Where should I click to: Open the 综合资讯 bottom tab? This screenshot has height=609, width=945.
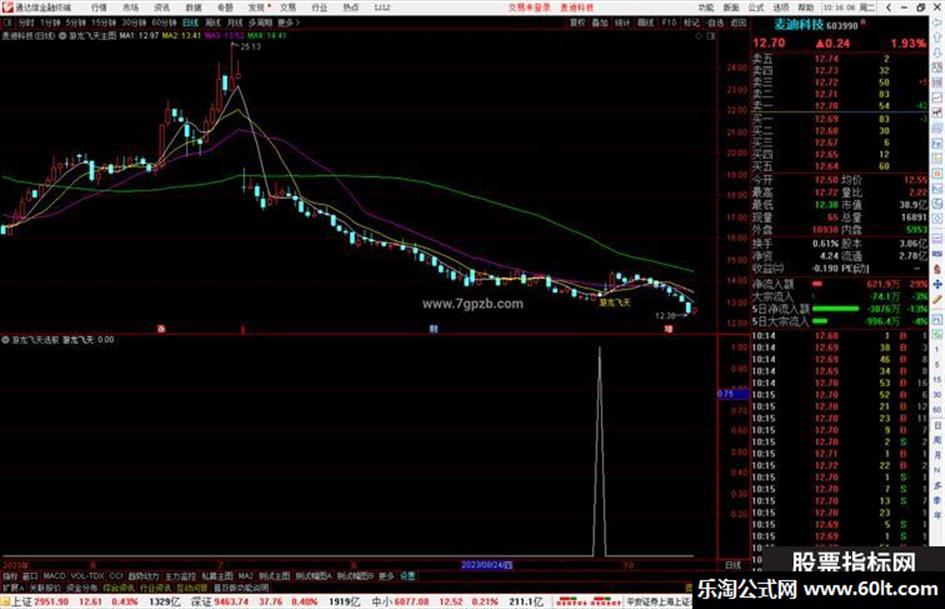pos(119,587)
